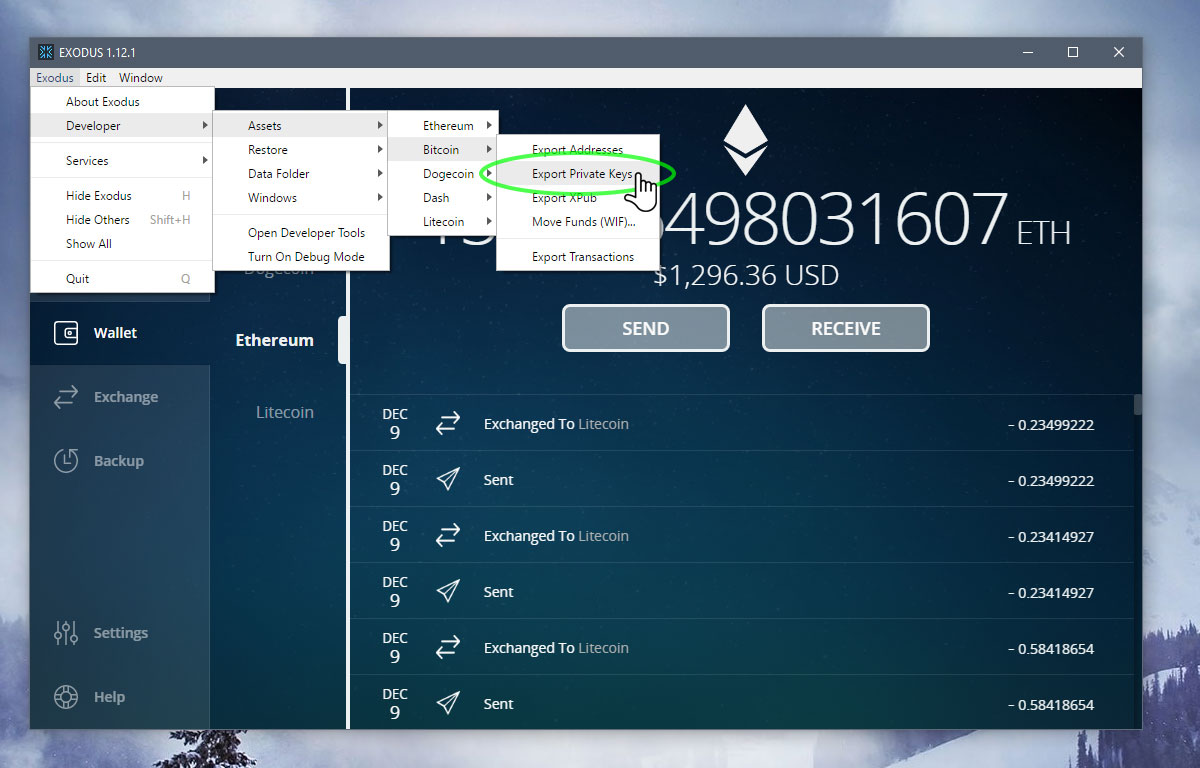1200x768 pixels.
Task: Expand Litecoin asset submenu
Action: [x=443, y=222]
